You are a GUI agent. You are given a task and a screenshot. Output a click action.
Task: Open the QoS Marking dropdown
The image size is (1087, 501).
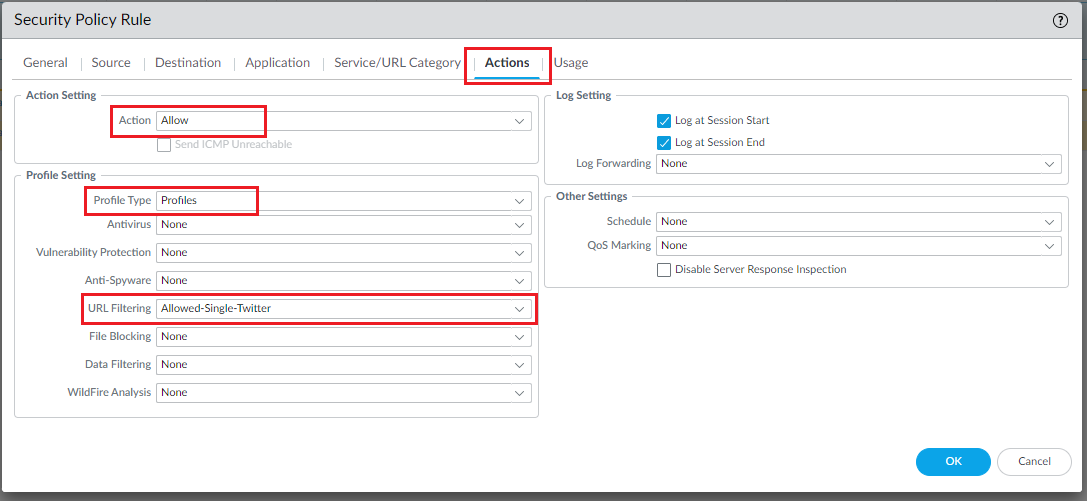[x=858, y=245]
